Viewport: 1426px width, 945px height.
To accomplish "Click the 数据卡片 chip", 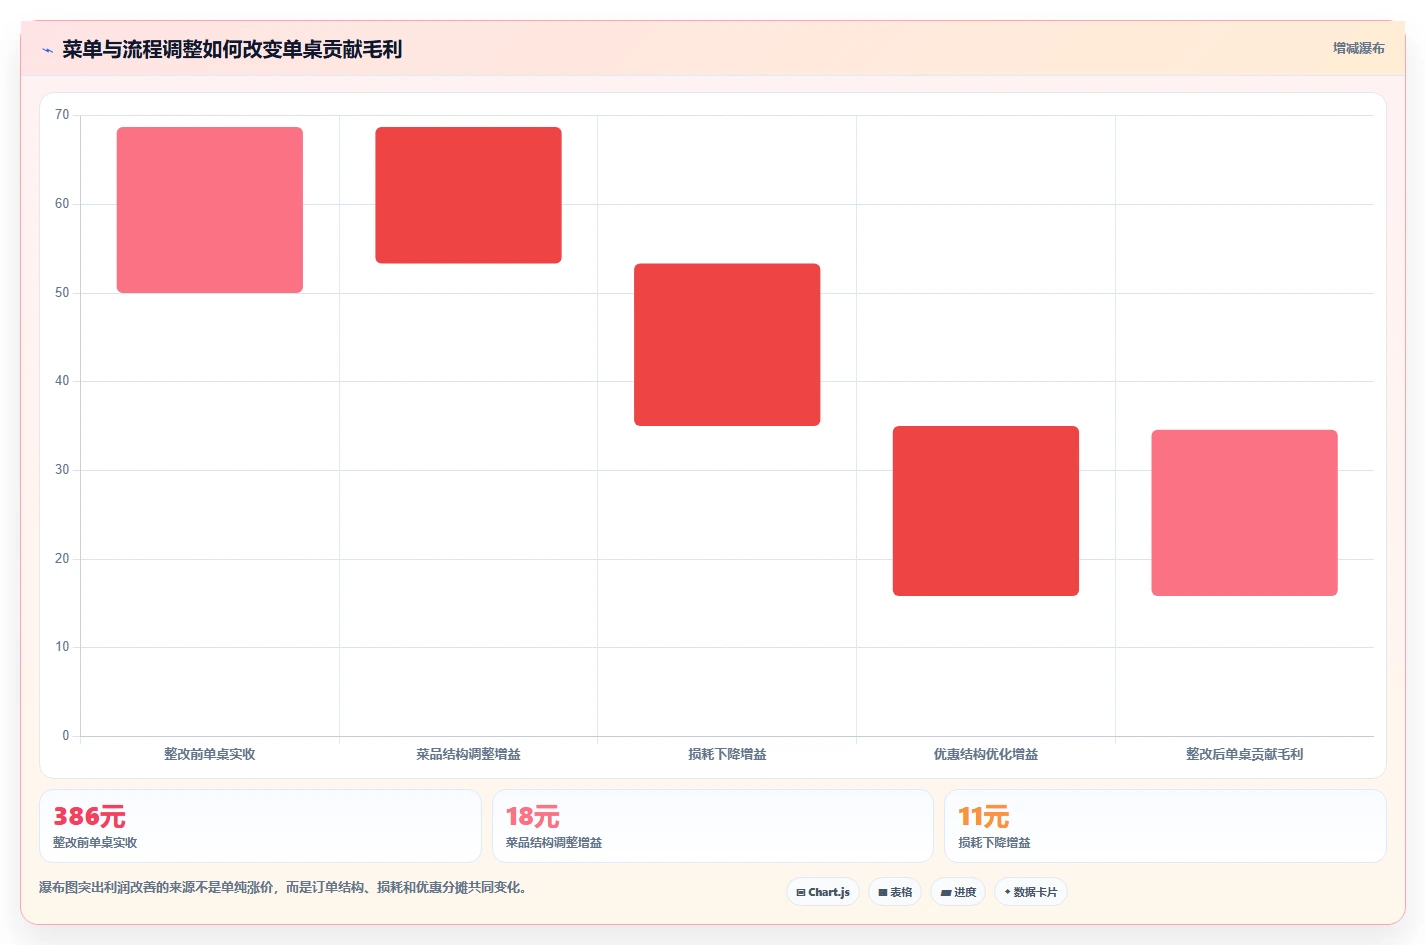I will click(x=1031, y=892).
